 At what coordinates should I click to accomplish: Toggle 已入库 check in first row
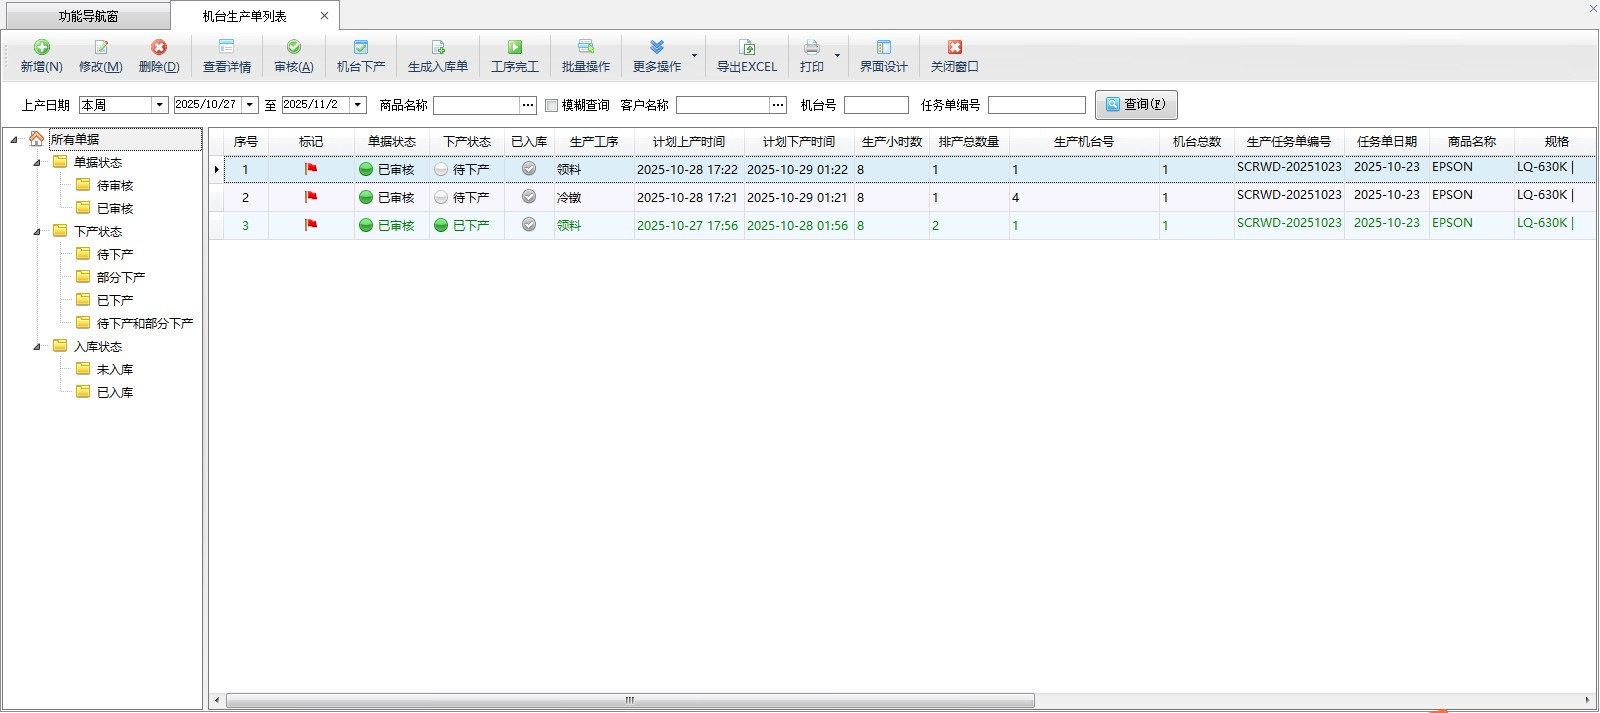coord(529,169)
